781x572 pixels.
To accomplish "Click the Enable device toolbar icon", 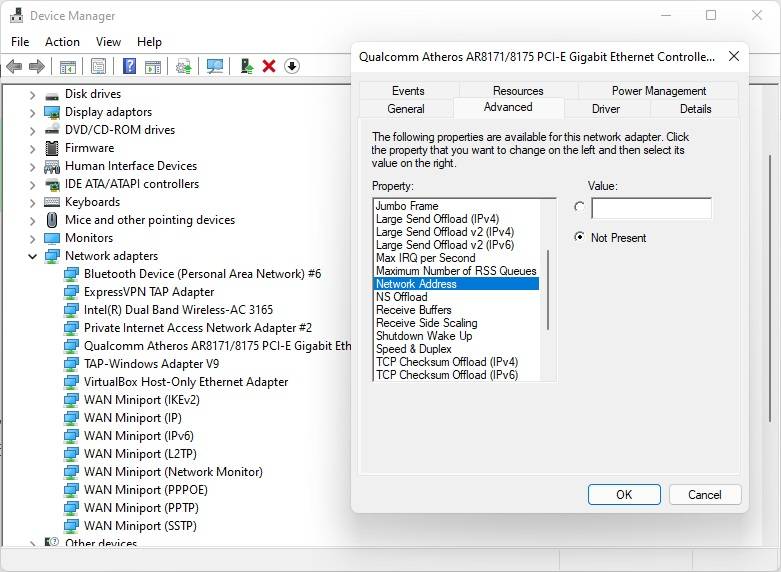I will pyautogui.click(x=246, y=66).
